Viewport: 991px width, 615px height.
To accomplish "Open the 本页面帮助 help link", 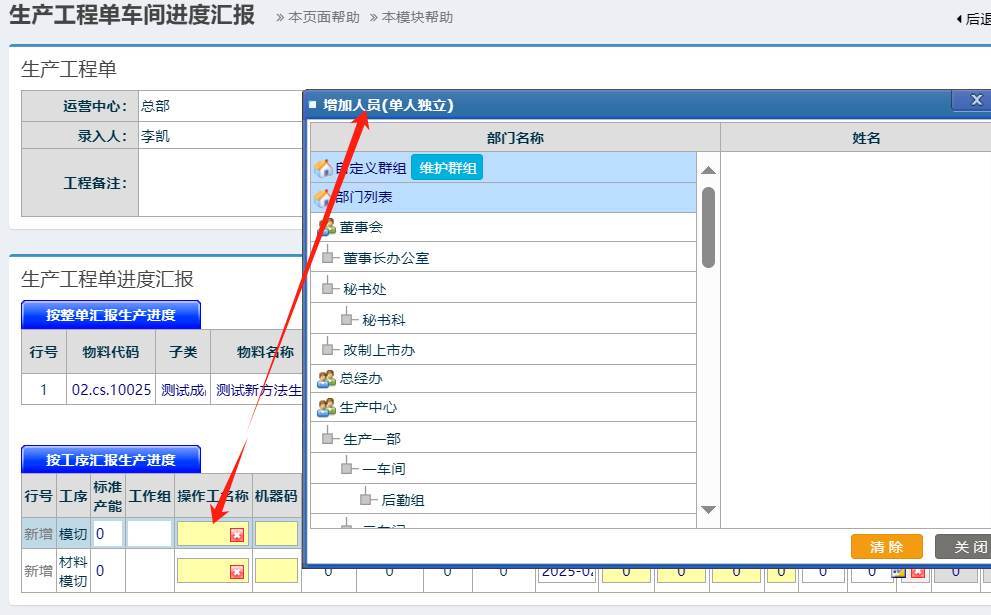I will coord(323,18).
